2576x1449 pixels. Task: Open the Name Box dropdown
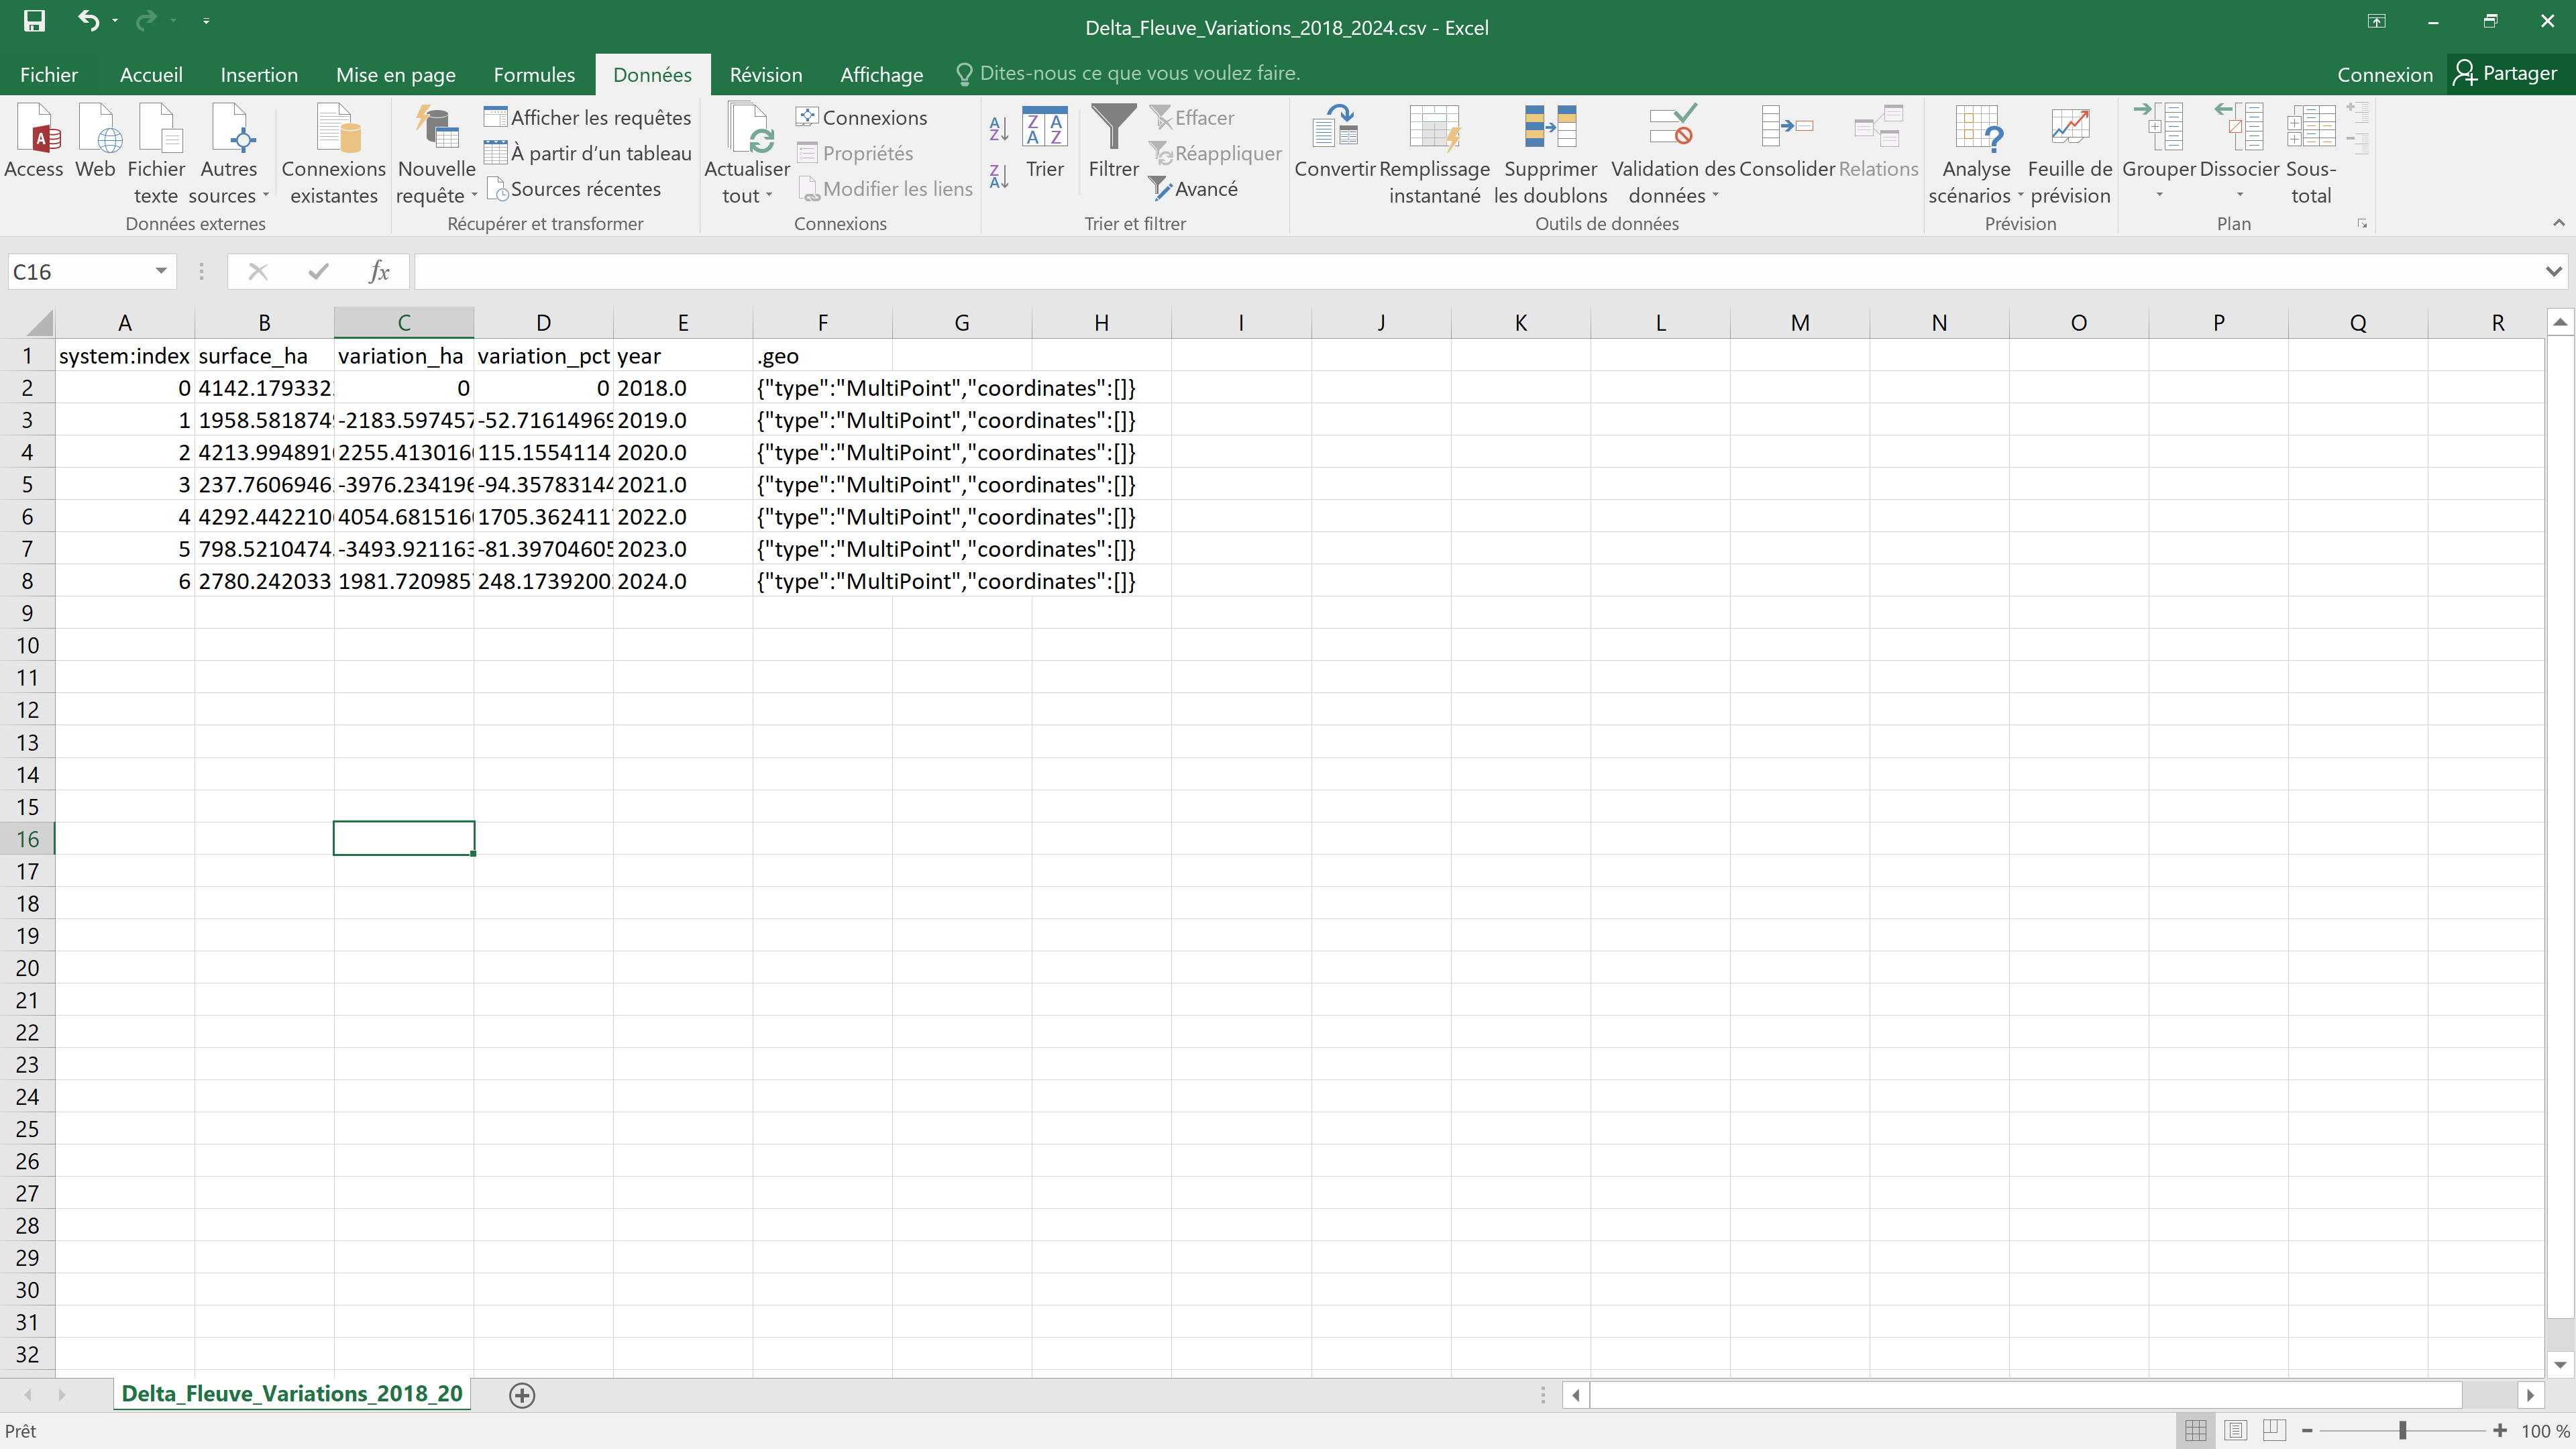pos(160,271)
